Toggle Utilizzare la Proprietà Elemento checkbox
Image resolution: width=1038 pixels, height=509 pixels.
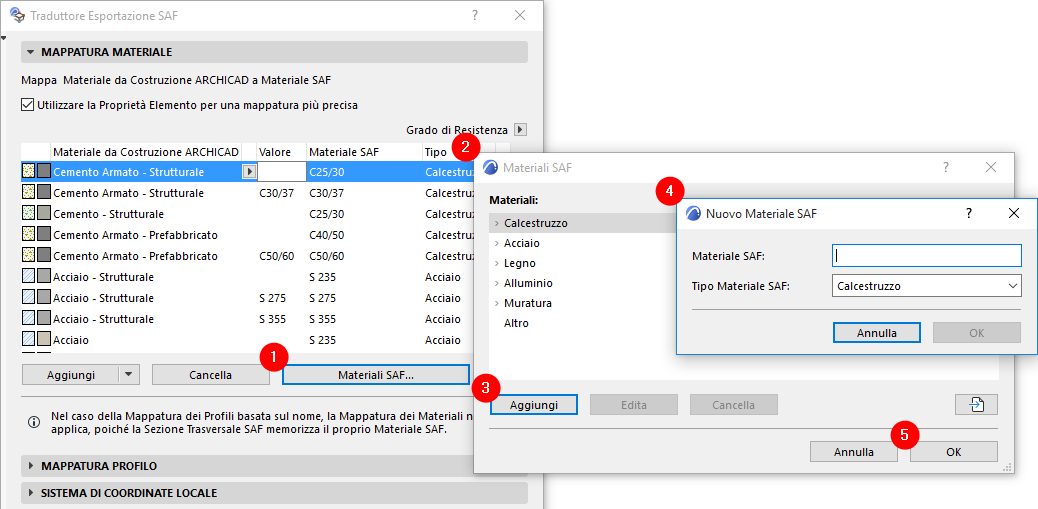click(x=27, y=105)
